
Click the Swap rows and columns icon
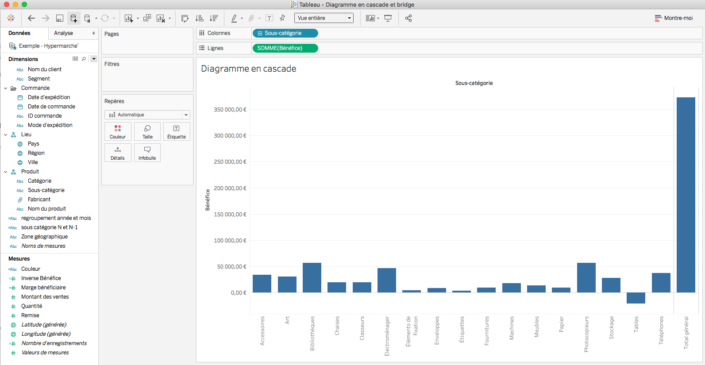184,18
